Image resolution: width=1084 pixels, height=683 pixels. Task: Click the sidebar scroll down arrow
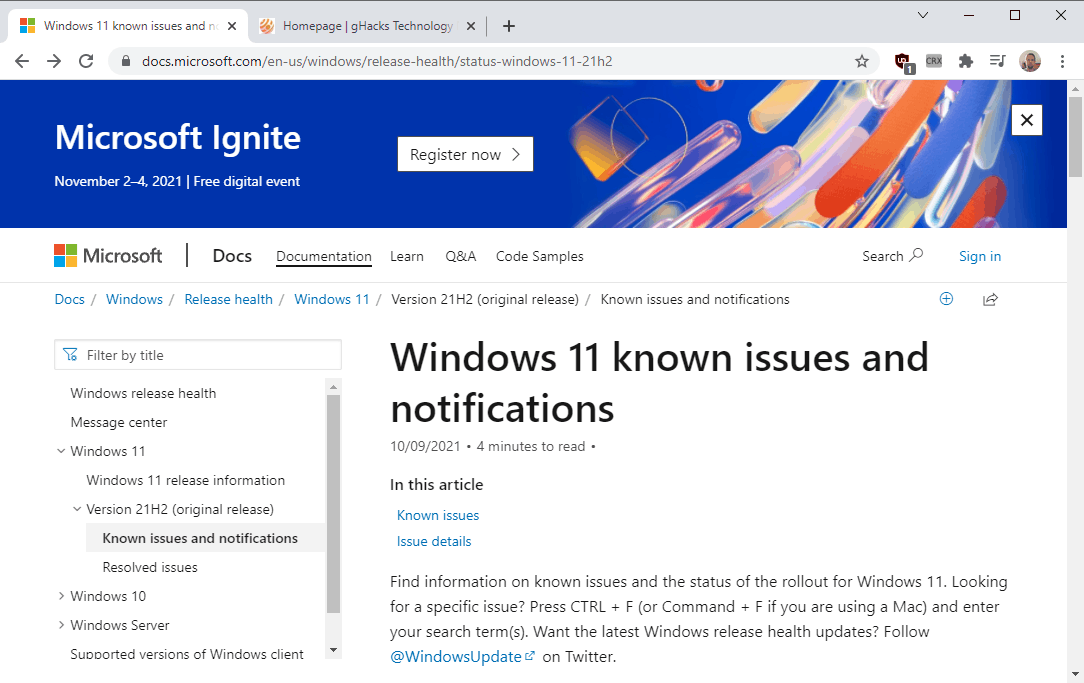[x=333, y=650]
